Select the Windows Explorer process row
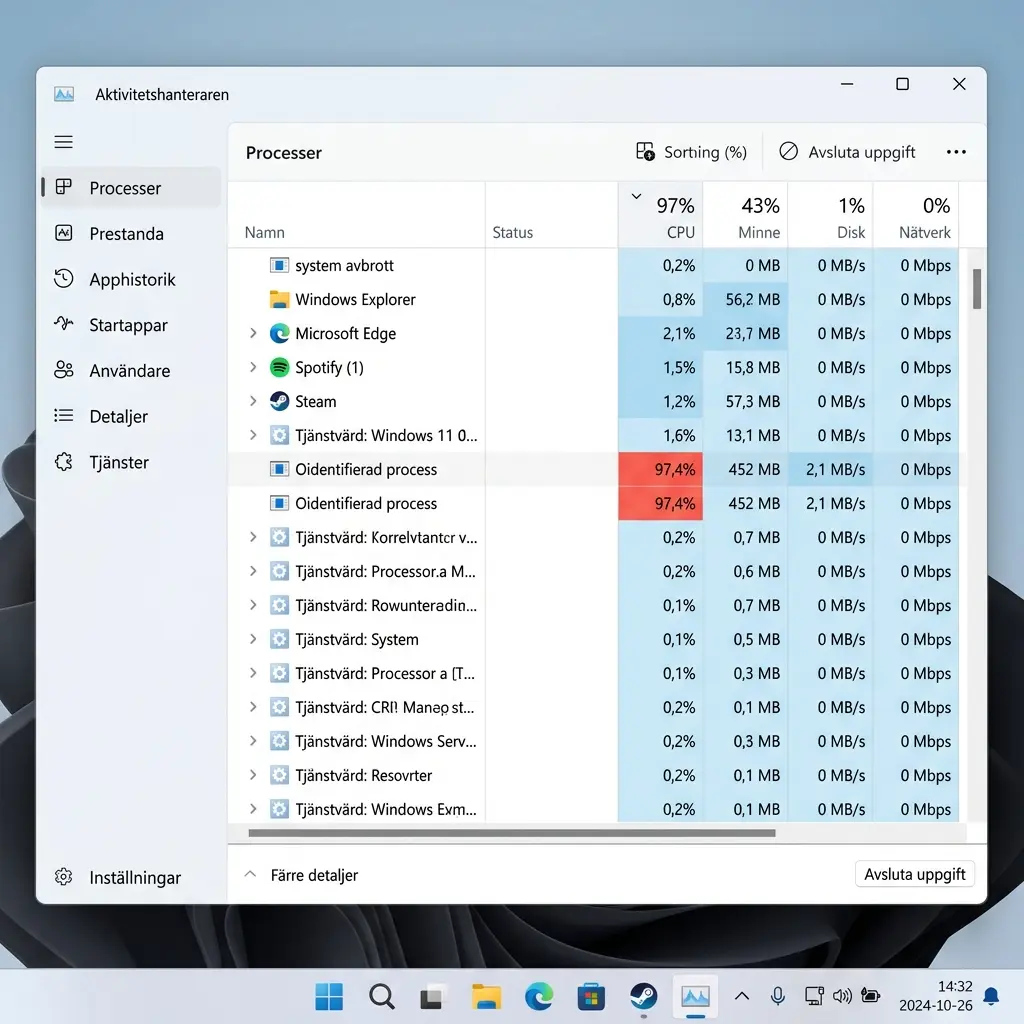 [x=593, y=299]
